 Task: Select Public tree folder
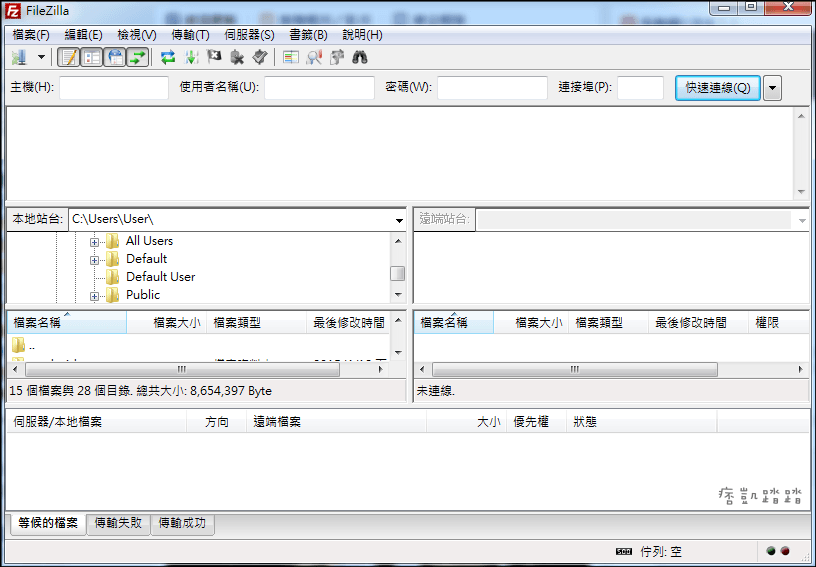(143, 295)
